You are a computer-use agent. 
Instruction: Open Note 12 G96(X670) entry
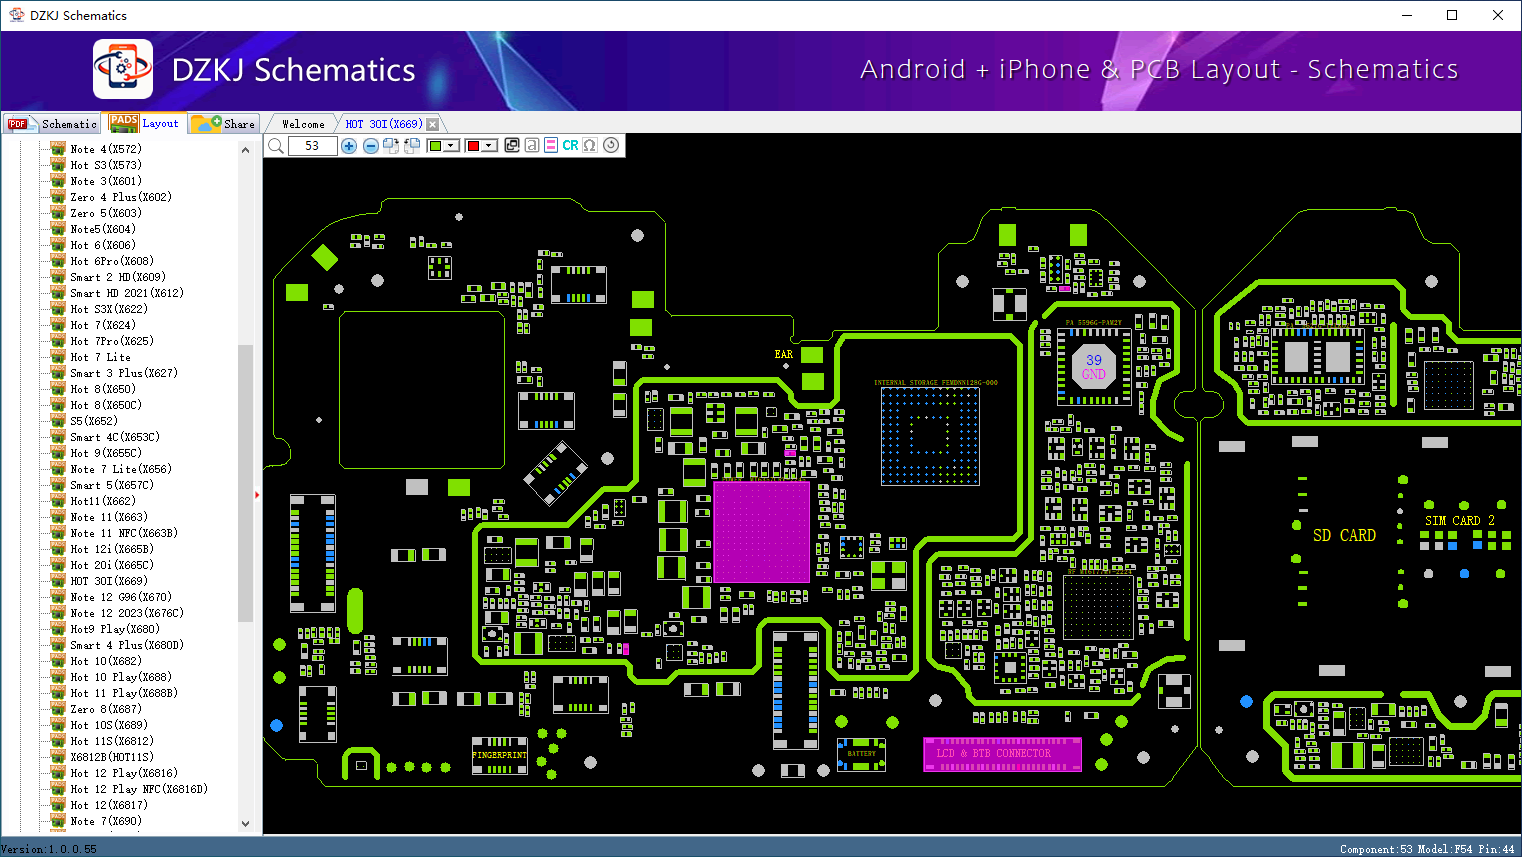click(121, 597)
